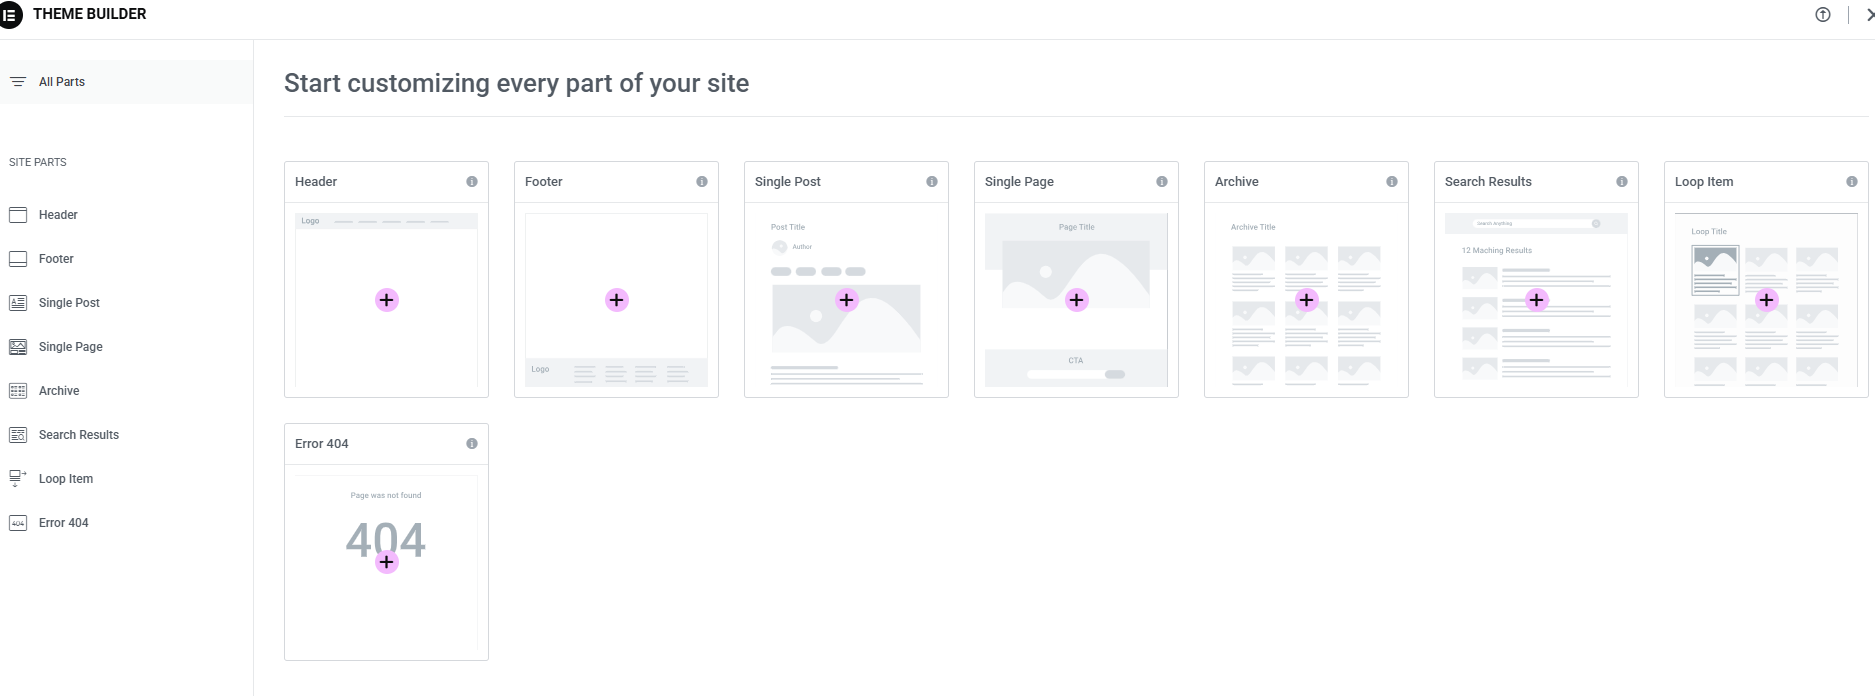Click the Search Results card preview plus

1537,300
